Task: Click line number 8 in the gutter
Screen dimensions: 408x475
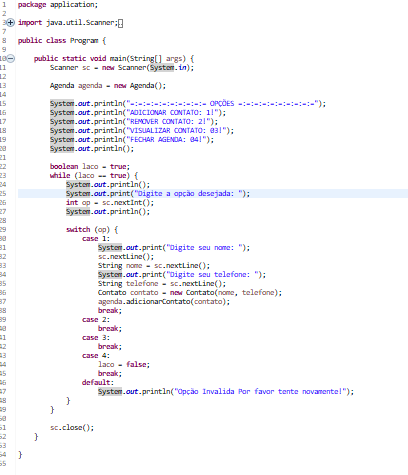Action: (4, 41)
